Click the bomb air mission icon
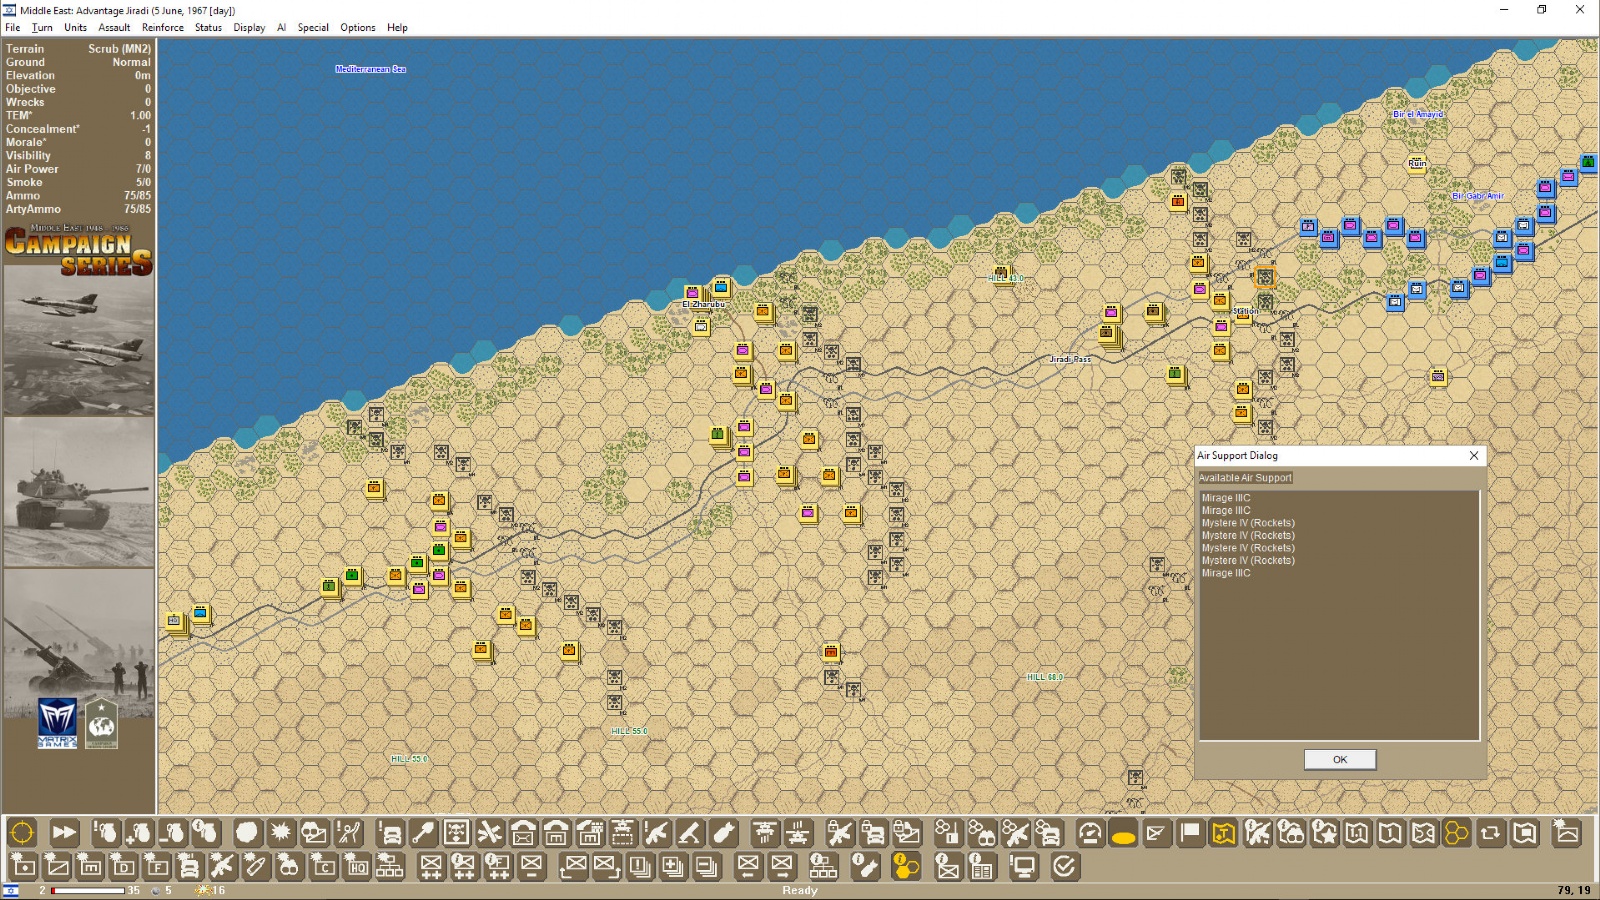This screenshot has height=900, width=1600. pyautogui.click(x=722, y=833)
